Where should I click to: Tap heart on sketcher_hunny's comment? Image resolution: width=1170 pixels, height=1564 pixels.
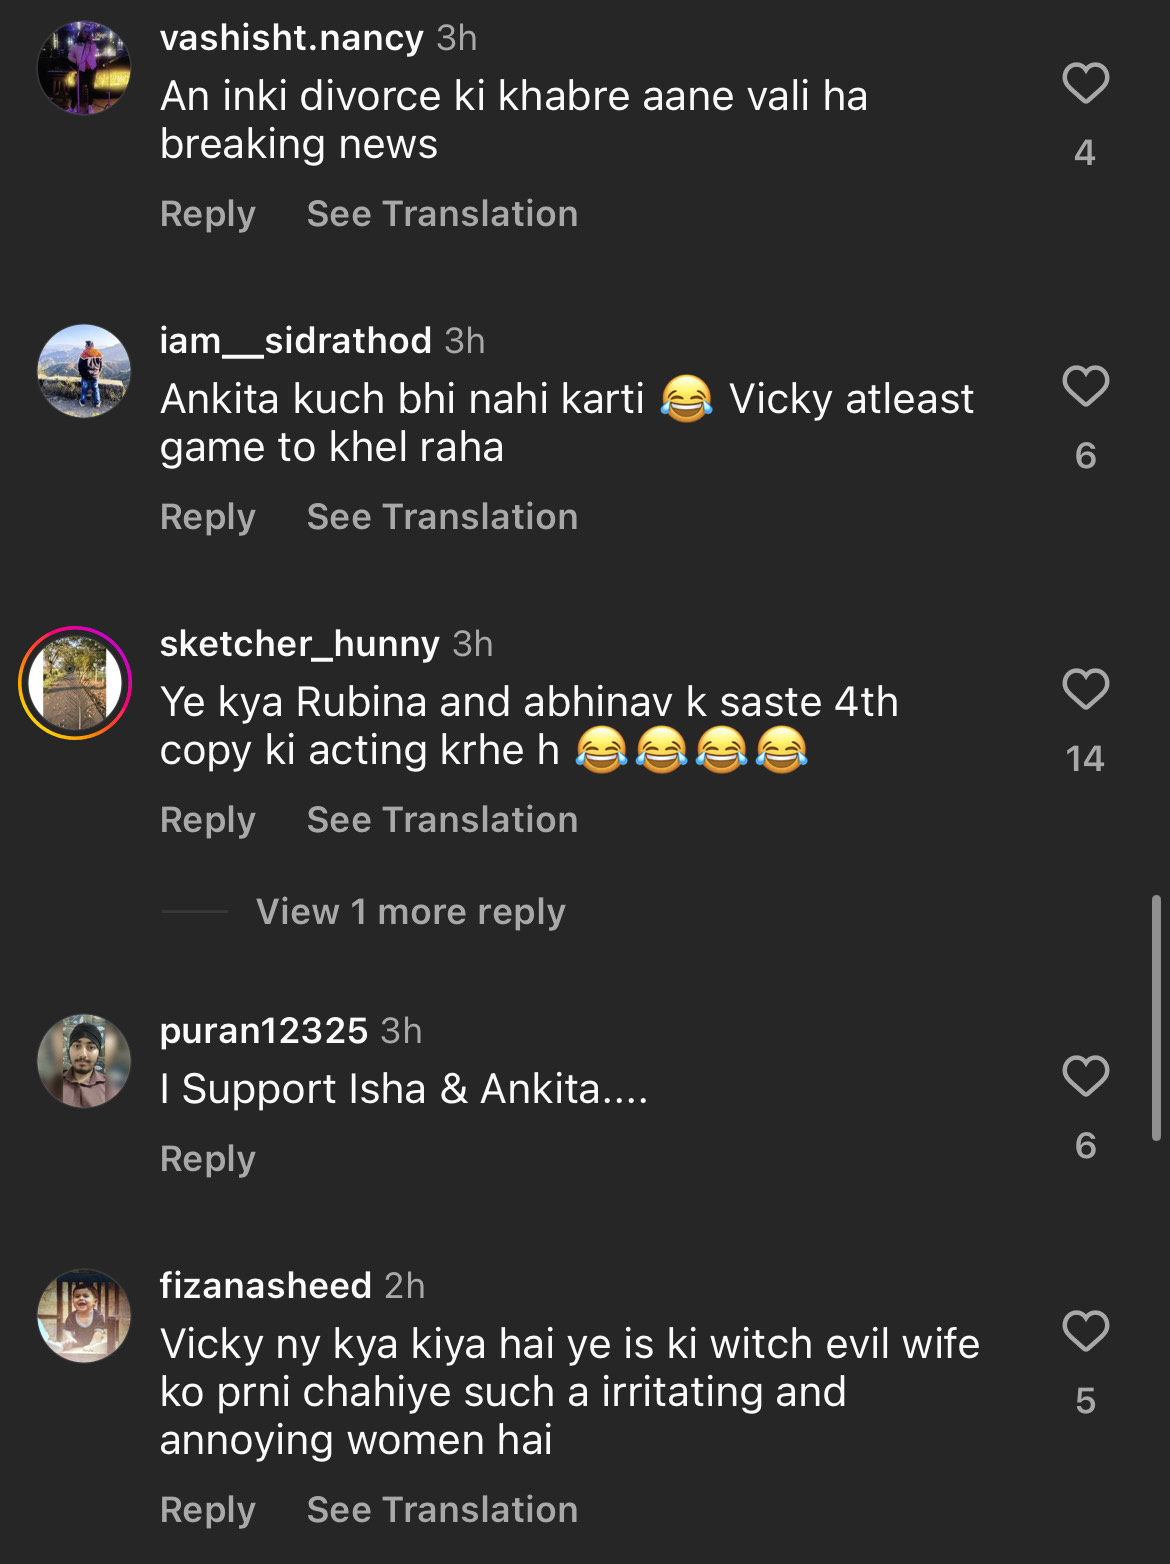tap(1085, 689)
